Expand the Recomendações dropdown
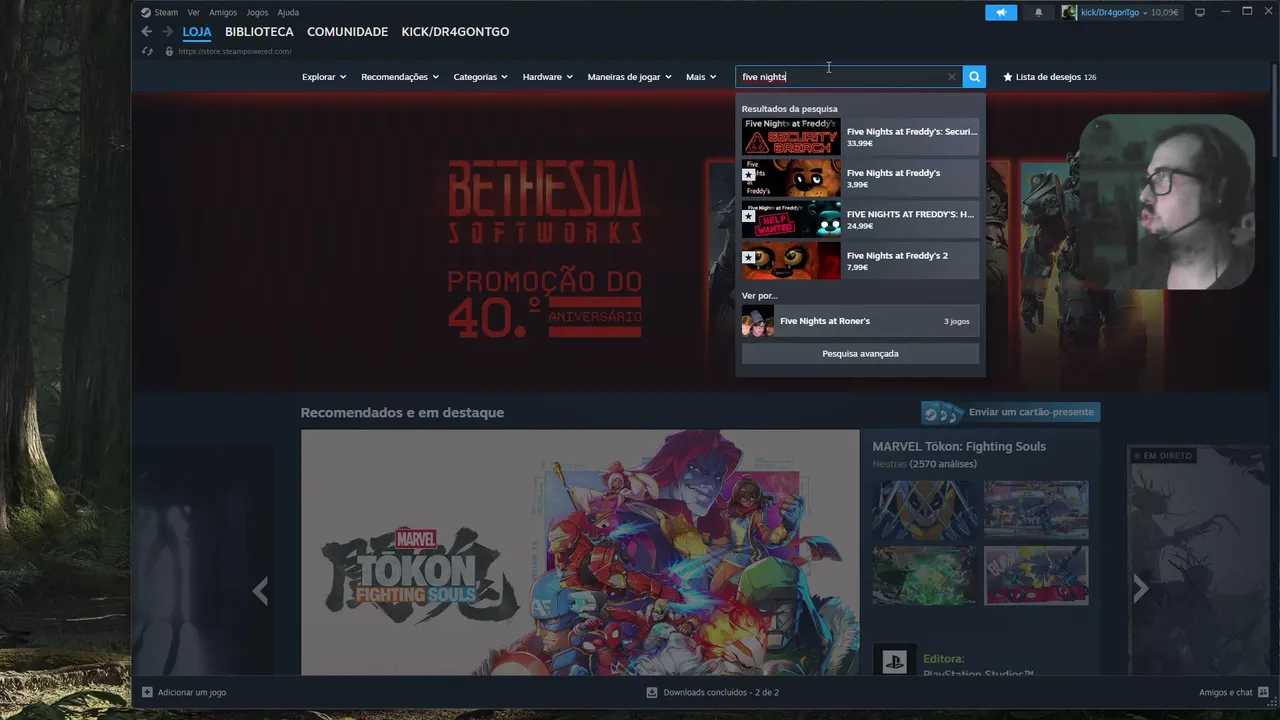 pos(400,77)
